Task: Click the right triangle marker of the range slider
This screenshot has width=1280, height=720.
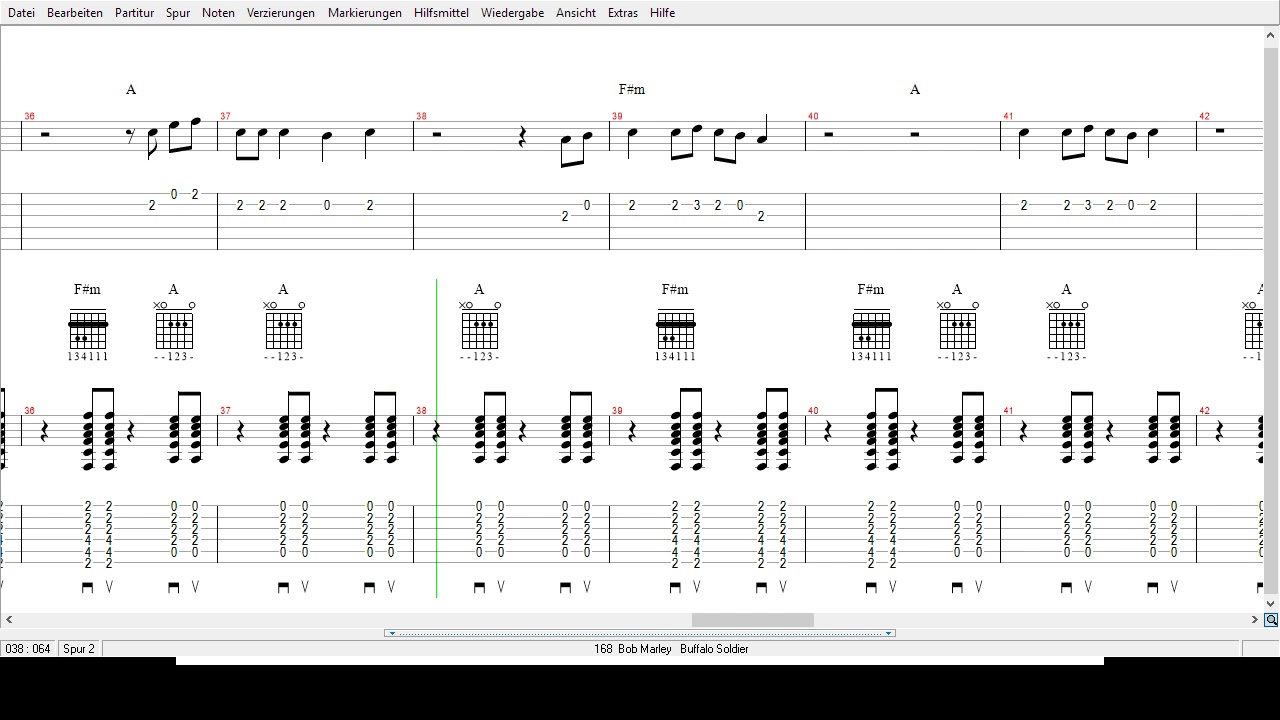Action: coord(888,633)
